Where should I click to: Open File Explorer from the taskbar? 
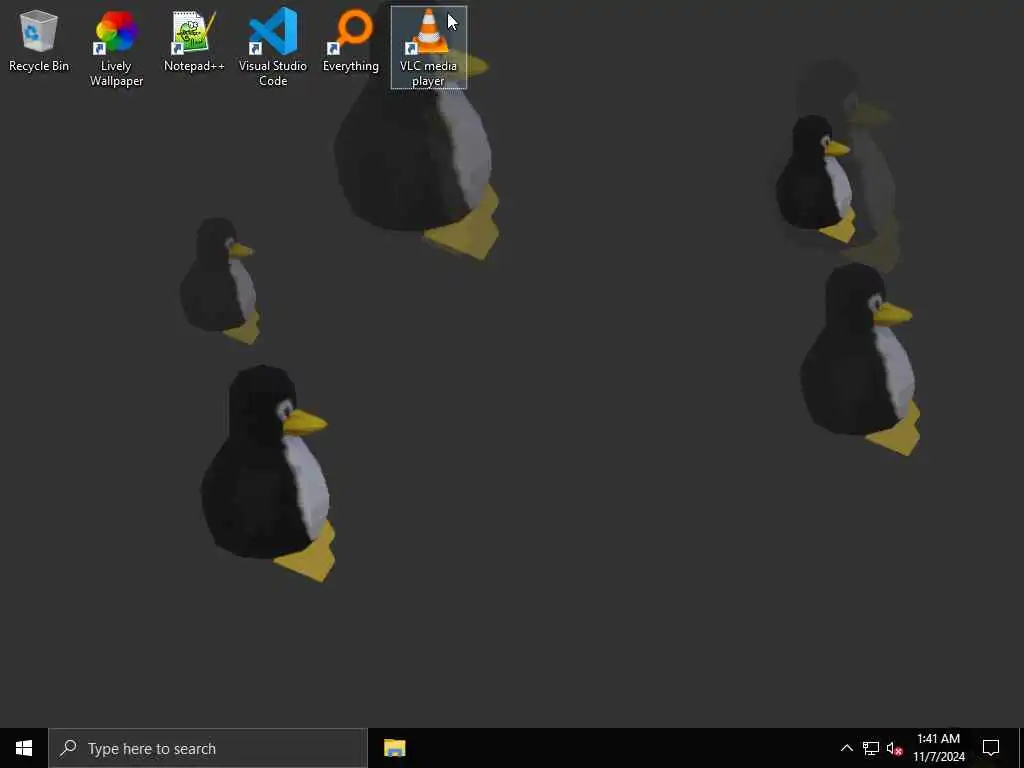(394, 748)
